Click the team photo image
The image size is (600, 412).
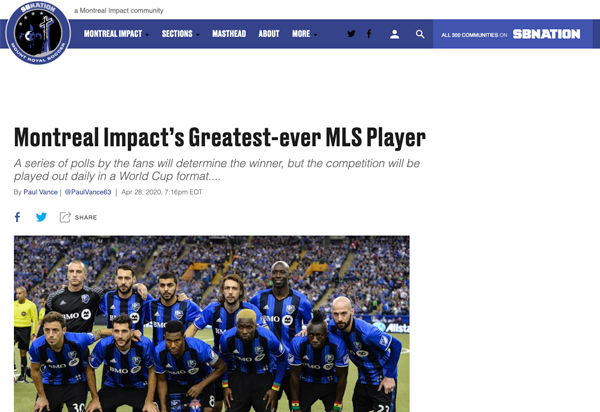coord(212,324)
